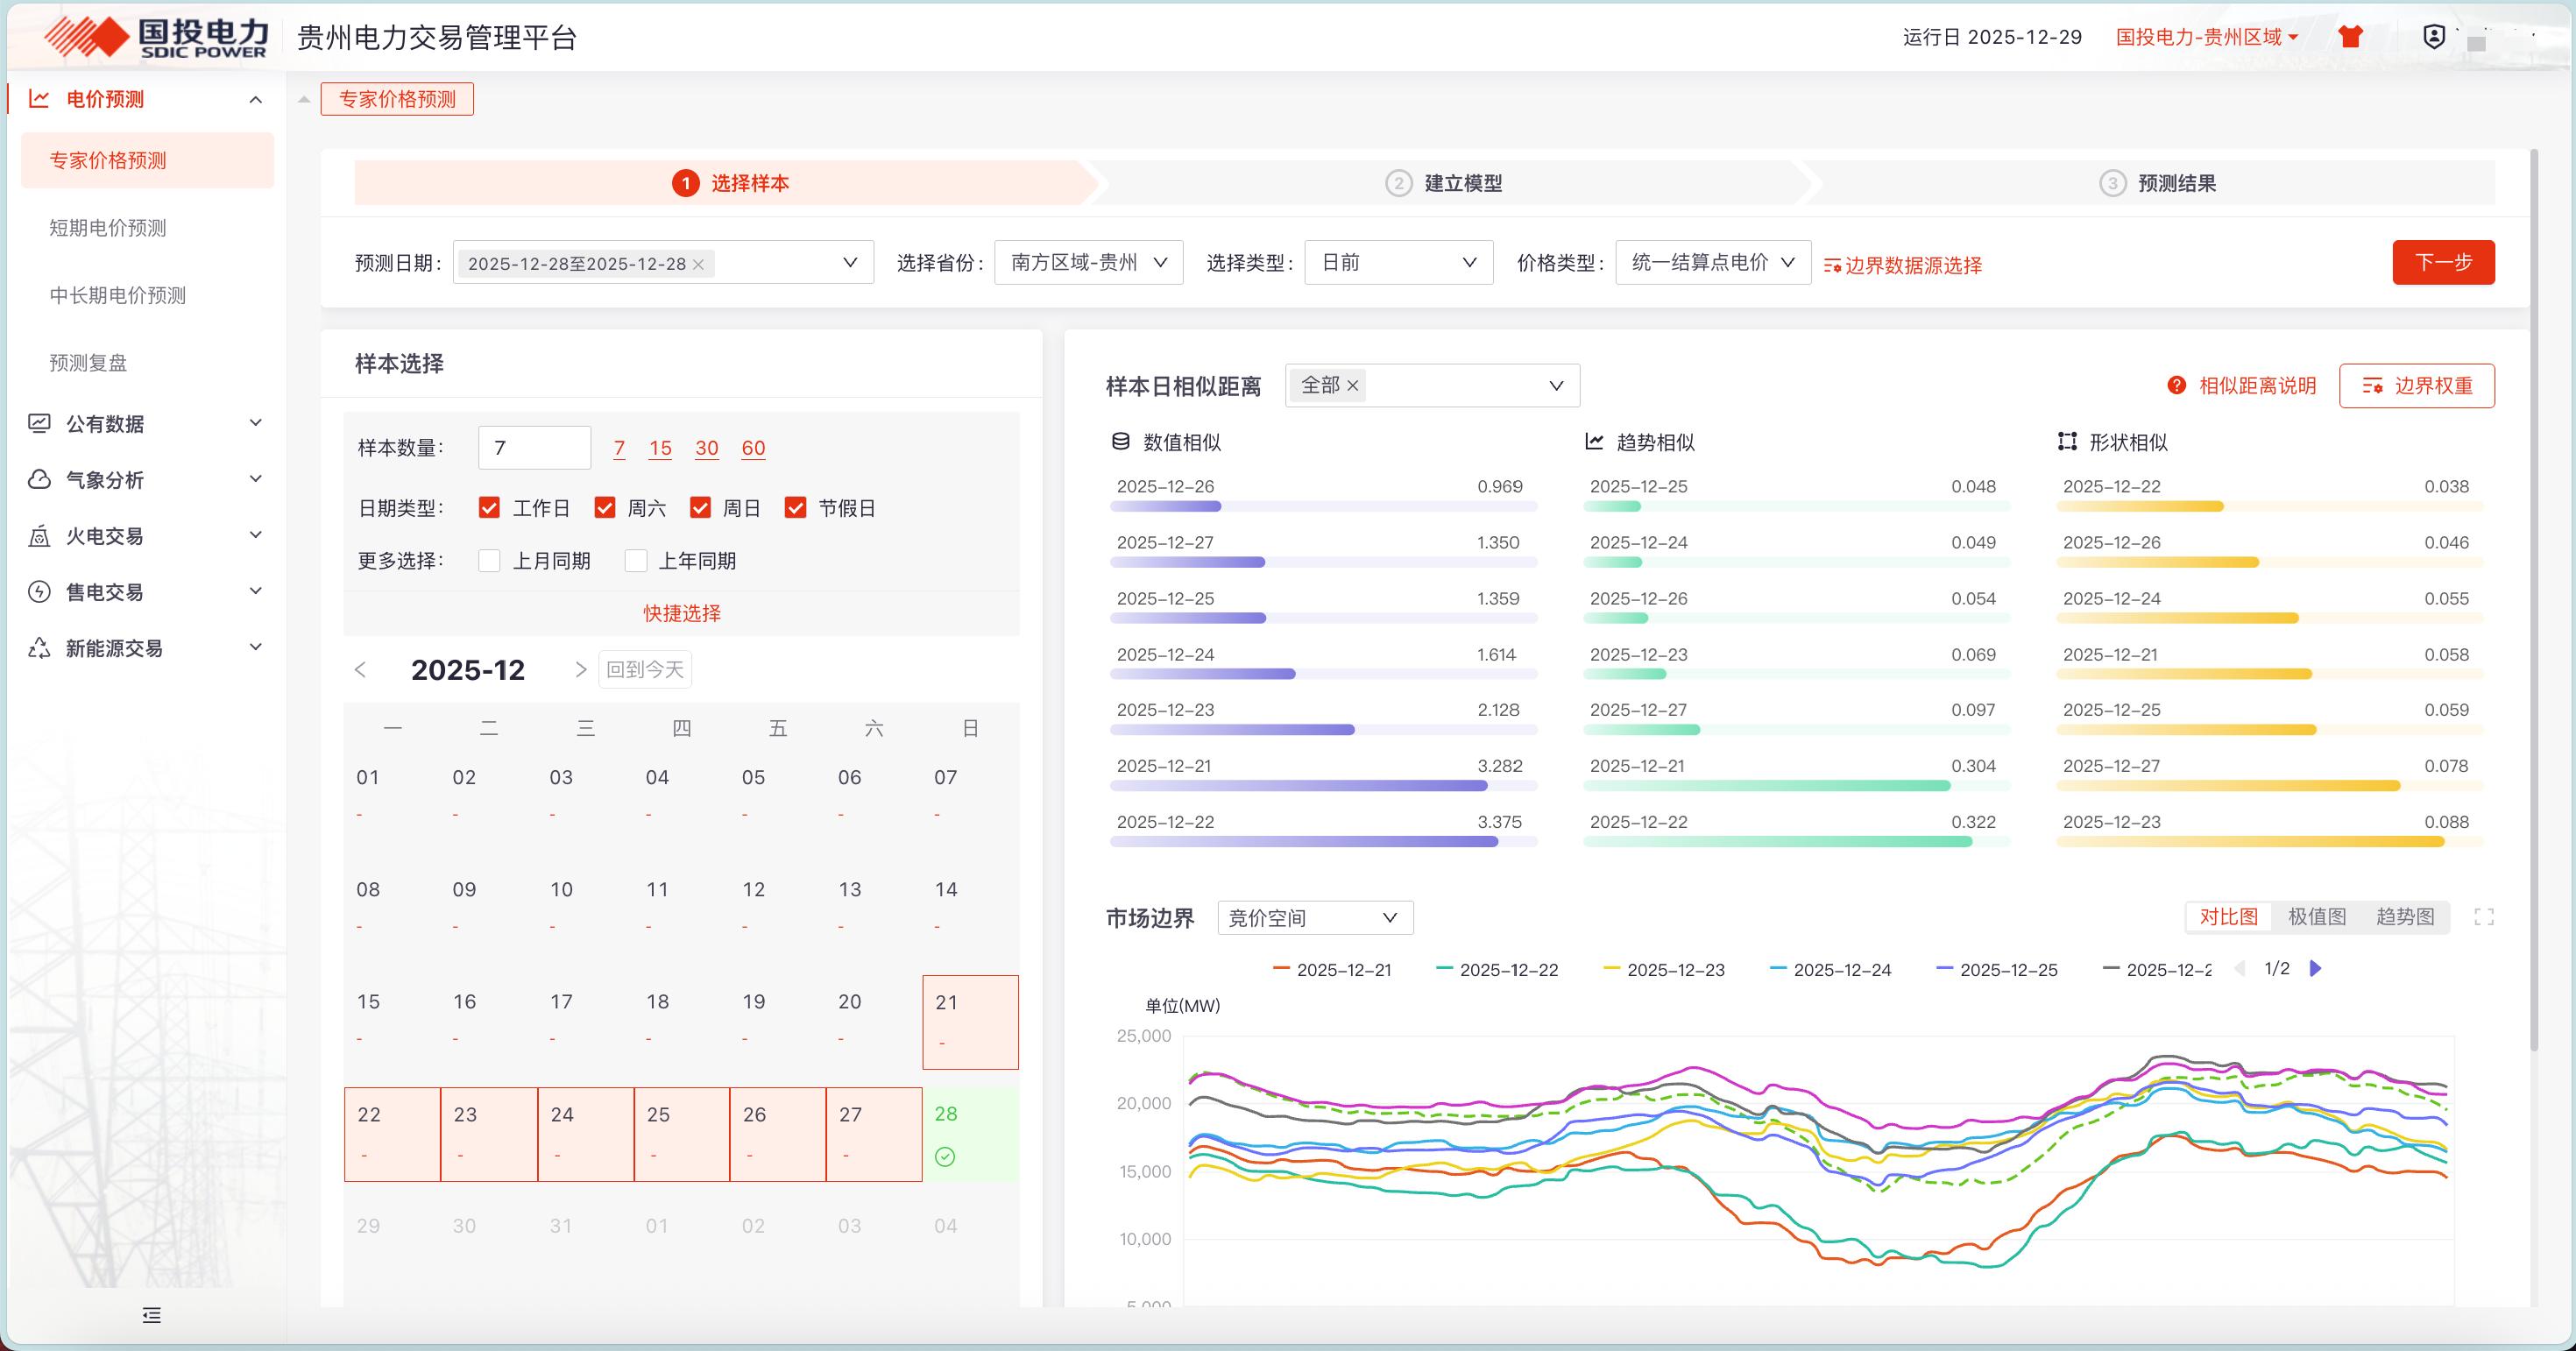
Task: Open the user shield account icon
Action: 2434,37
